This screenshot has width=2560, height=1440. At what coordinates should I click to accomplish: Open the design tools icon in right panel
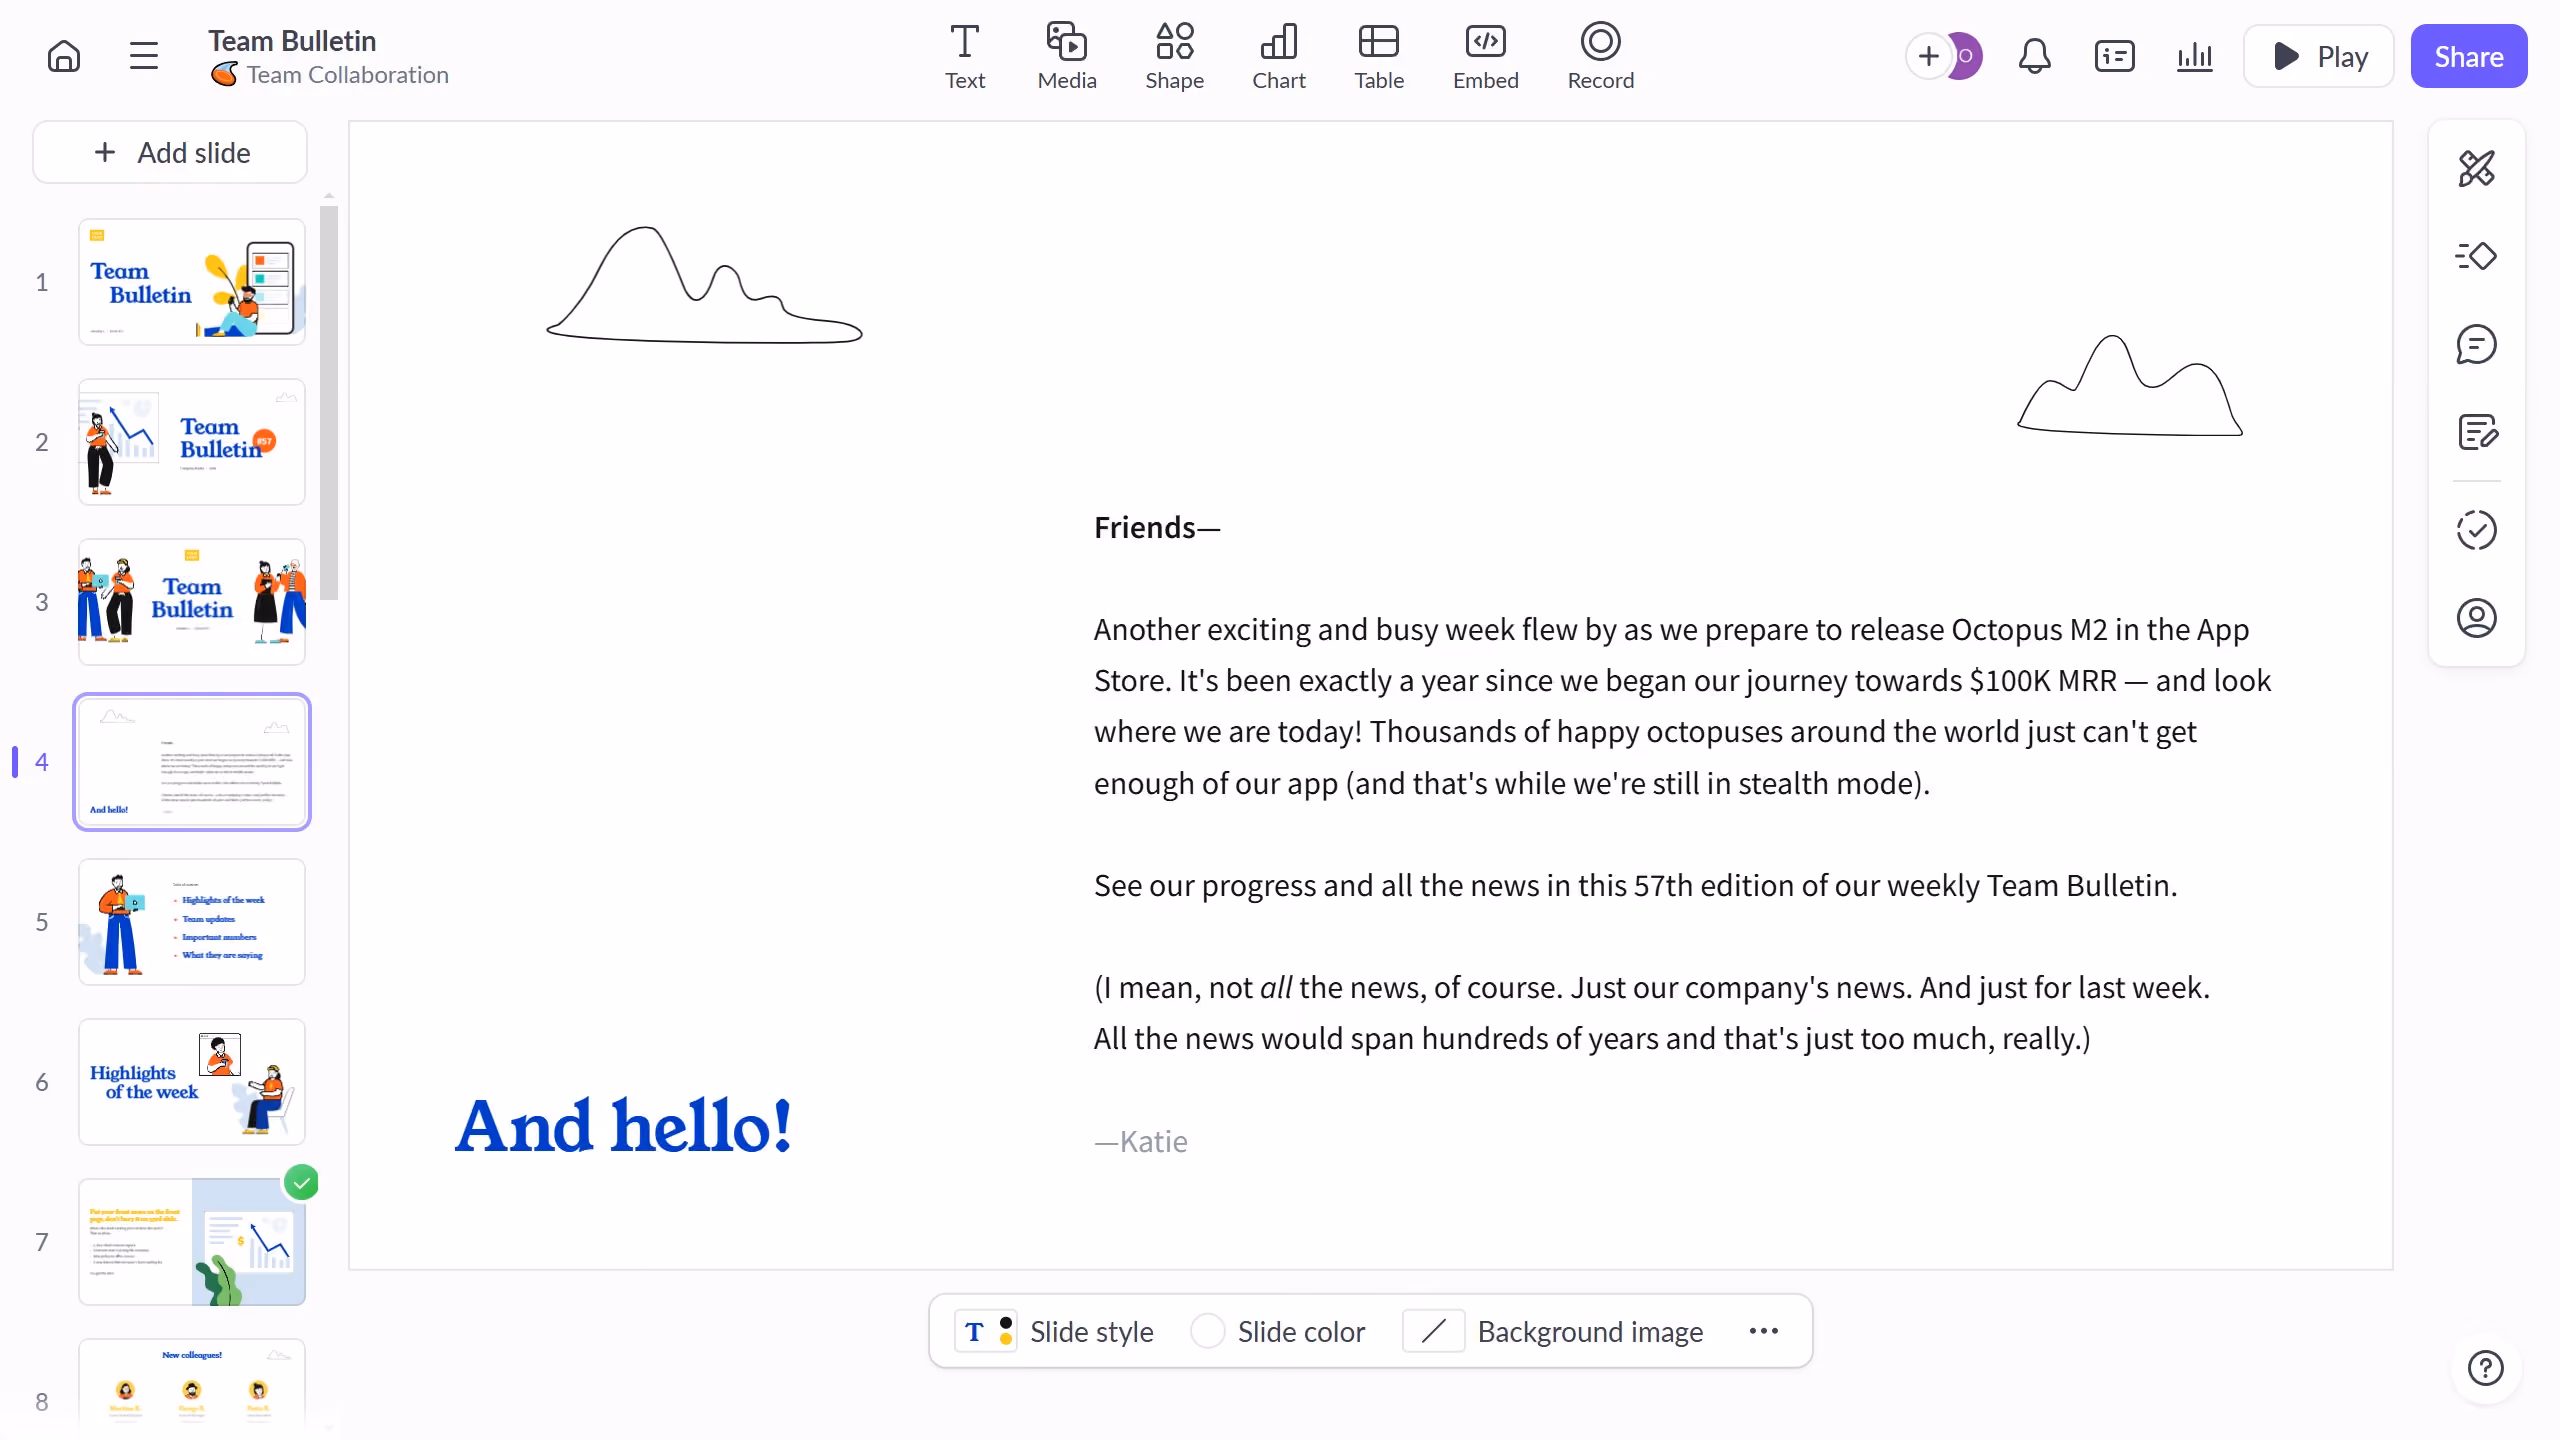tap(2476, 168)
